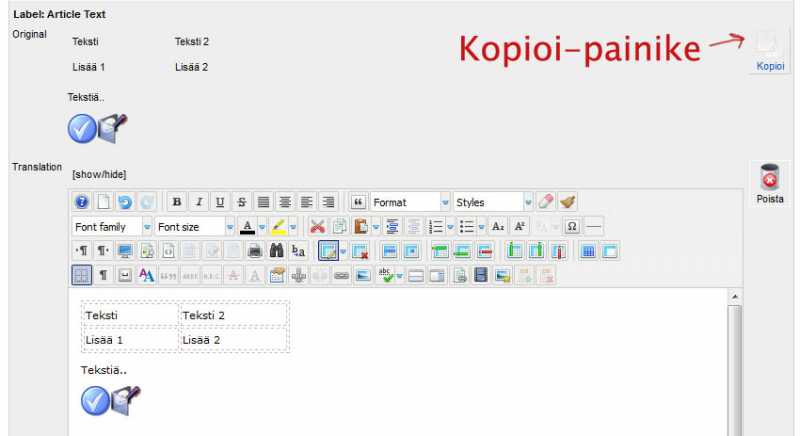
Task: Open the Font size dropdown
Action: (195, 227)
